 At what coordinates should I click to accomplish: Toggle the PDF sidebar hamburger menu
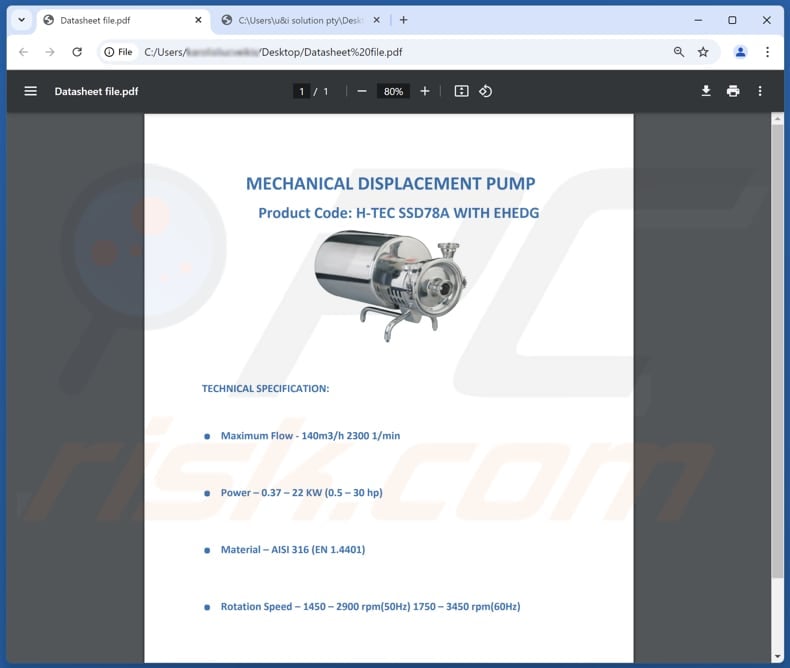[x=31, y=91]
